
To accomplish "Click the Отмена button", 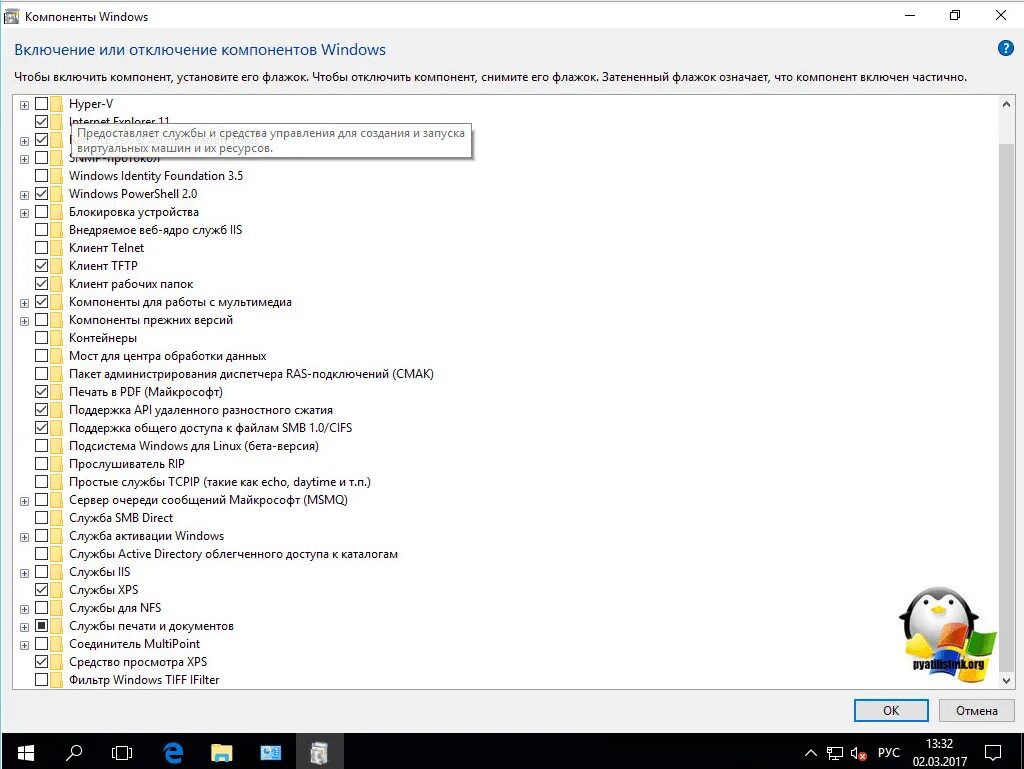I will (976, 710).
